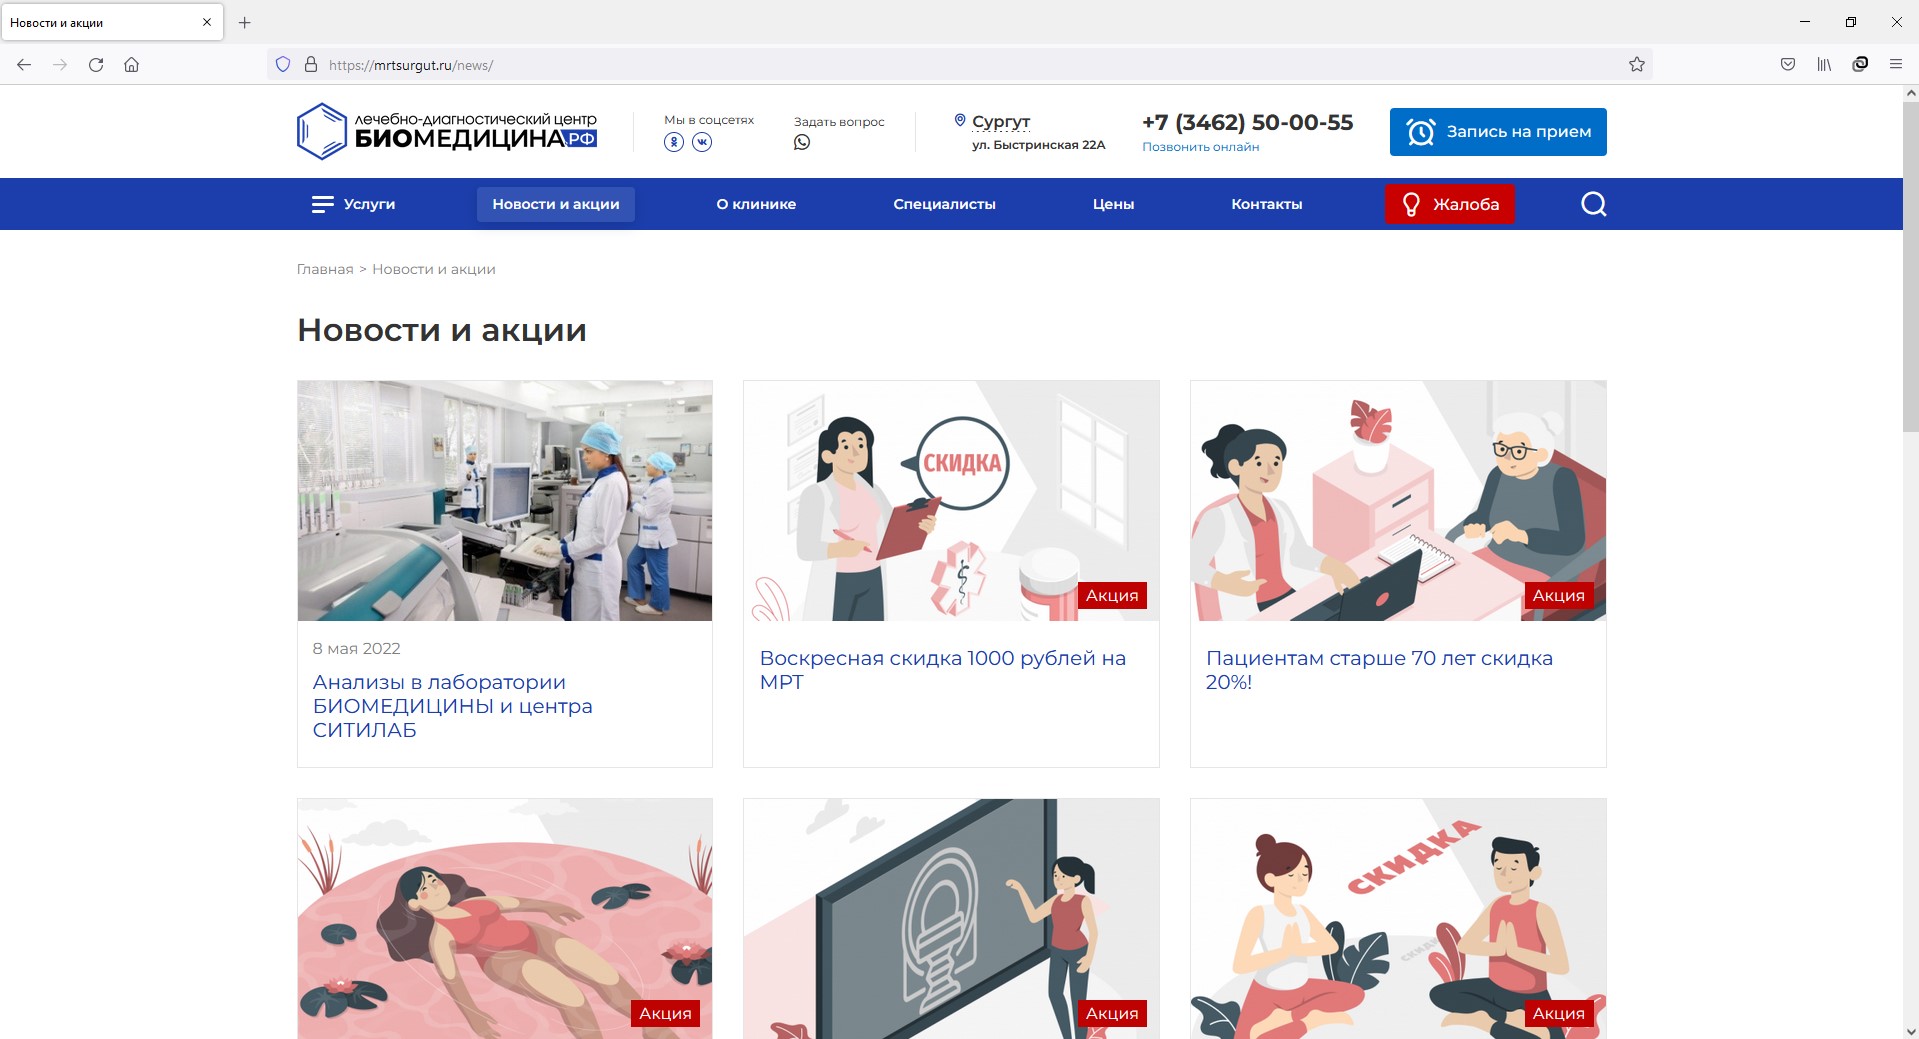Call the phone number +7 (3462) 50-00-55

[1248, 122]
